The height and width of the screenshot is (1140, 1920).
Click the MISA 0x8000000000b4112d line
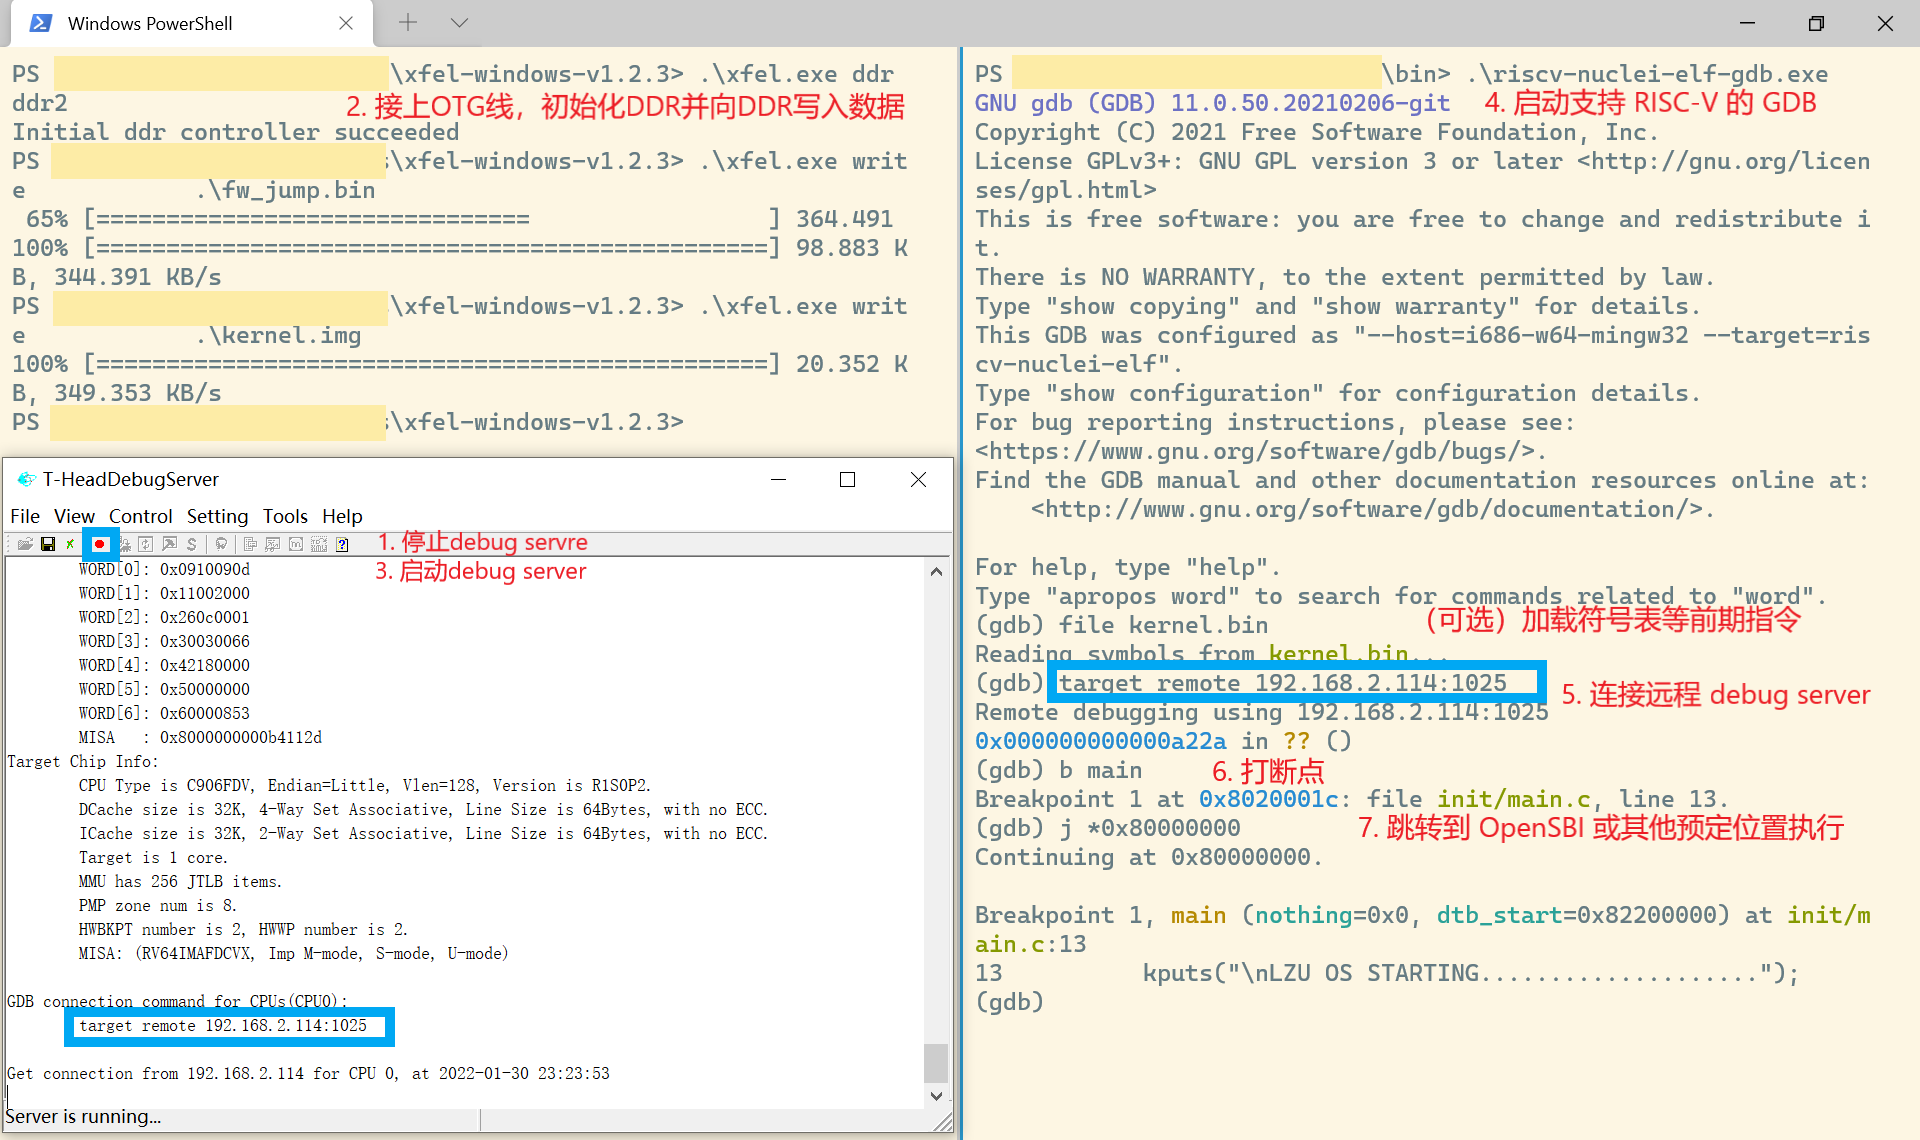pyautogui.click(x=200, y=737)
